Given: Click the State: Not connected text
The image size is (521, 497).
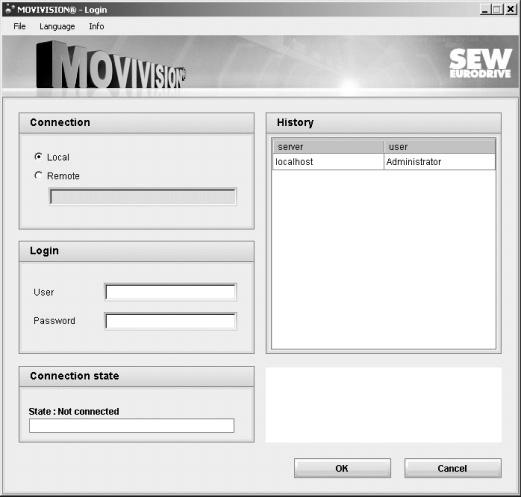Looking at the screenshot, I should 74,412.
